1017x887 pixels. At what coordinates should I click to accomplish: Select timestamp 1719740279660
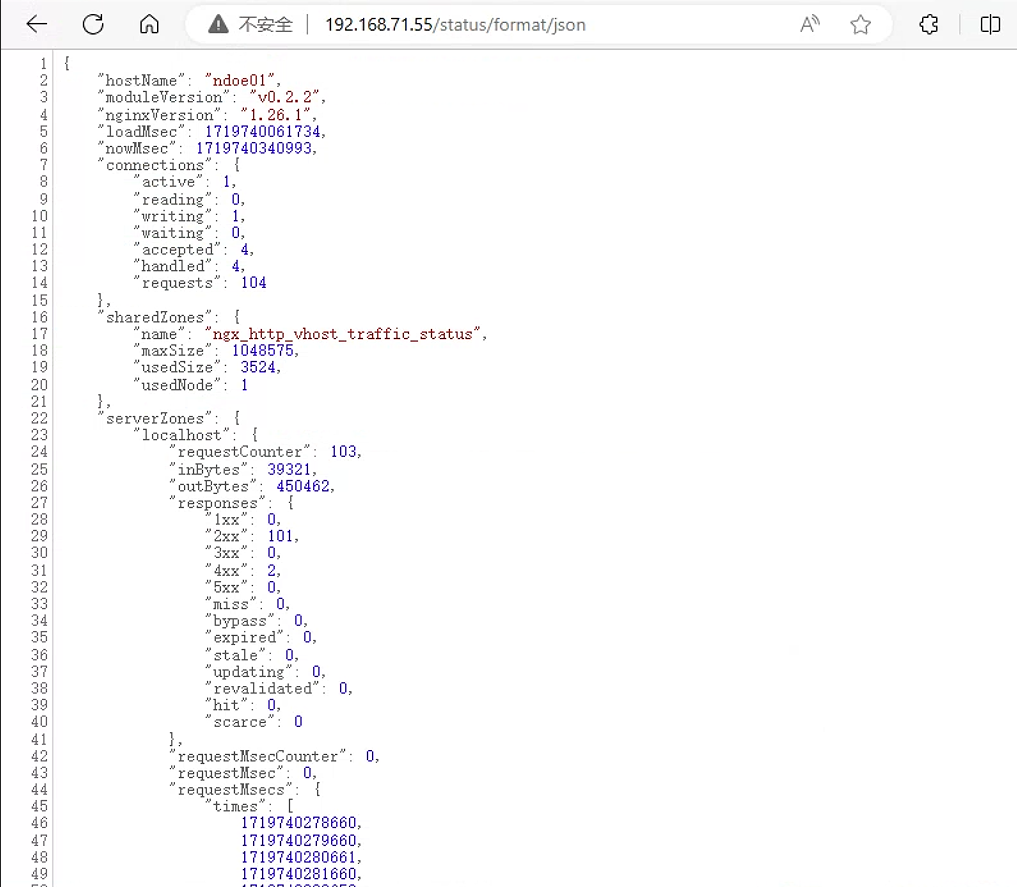(x=298, y=841)
